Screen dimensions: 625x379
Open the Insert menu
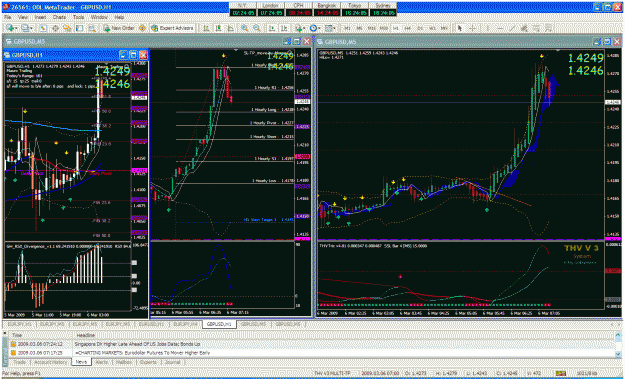(x=40, y=18)
